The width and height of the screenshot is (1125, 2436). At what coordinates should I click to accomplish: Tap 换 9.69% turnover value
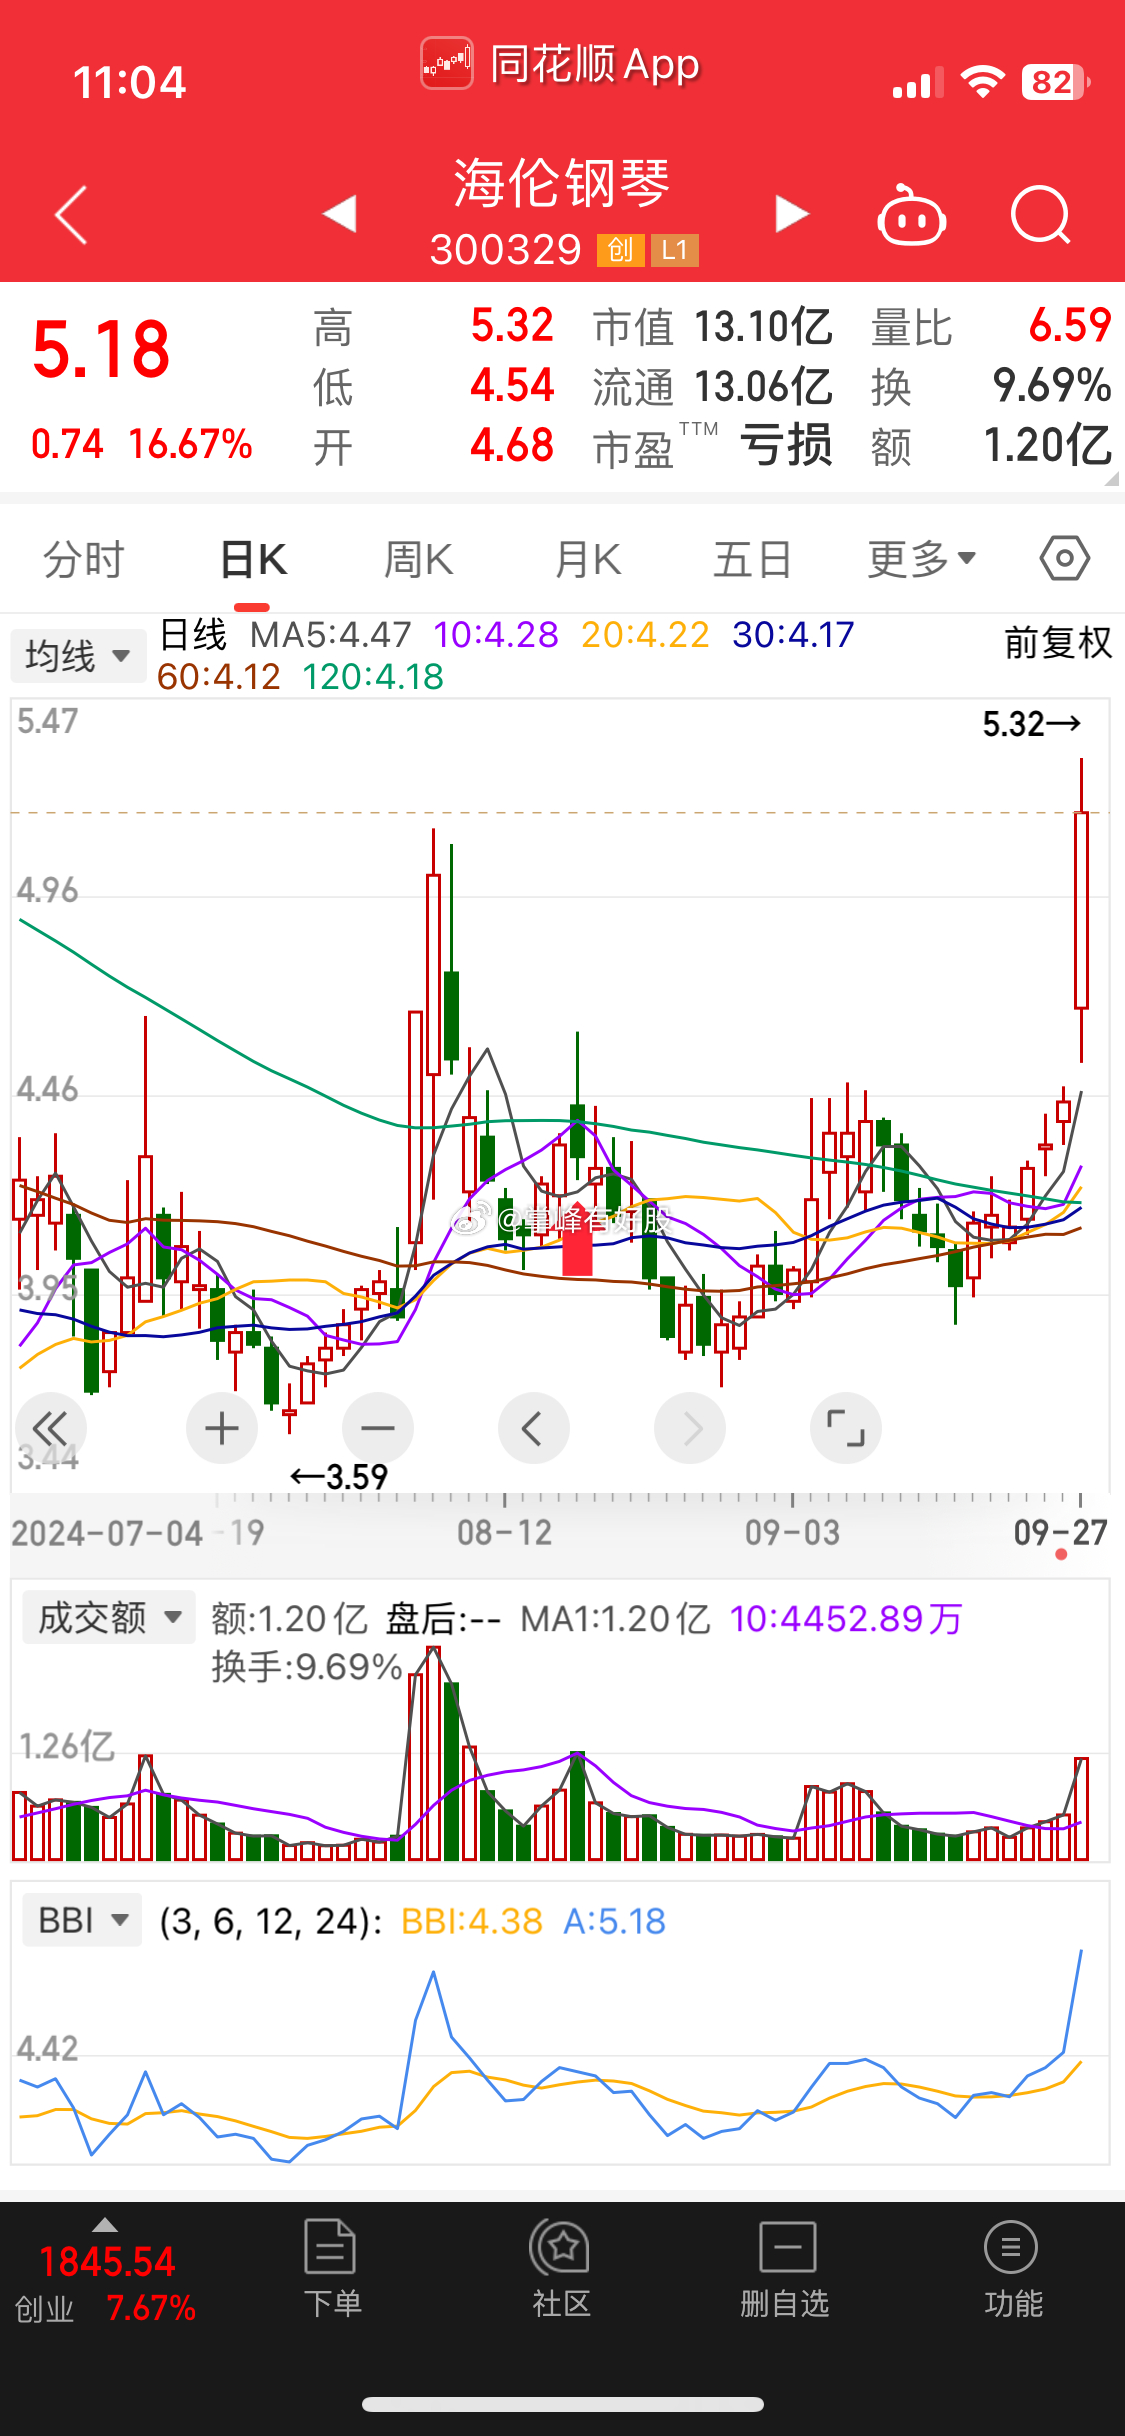1052,385
